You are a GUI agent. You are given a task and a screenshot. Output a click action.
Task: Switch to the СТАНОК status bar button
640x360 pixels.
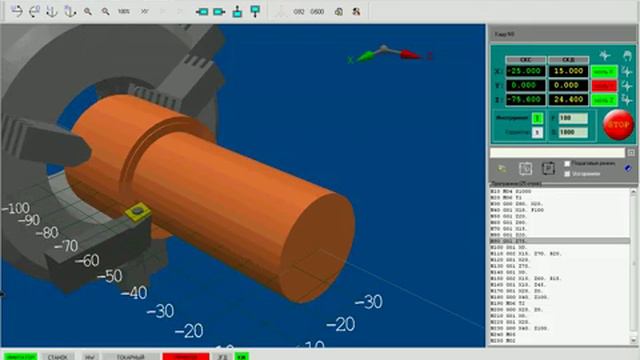coord(58,357)
